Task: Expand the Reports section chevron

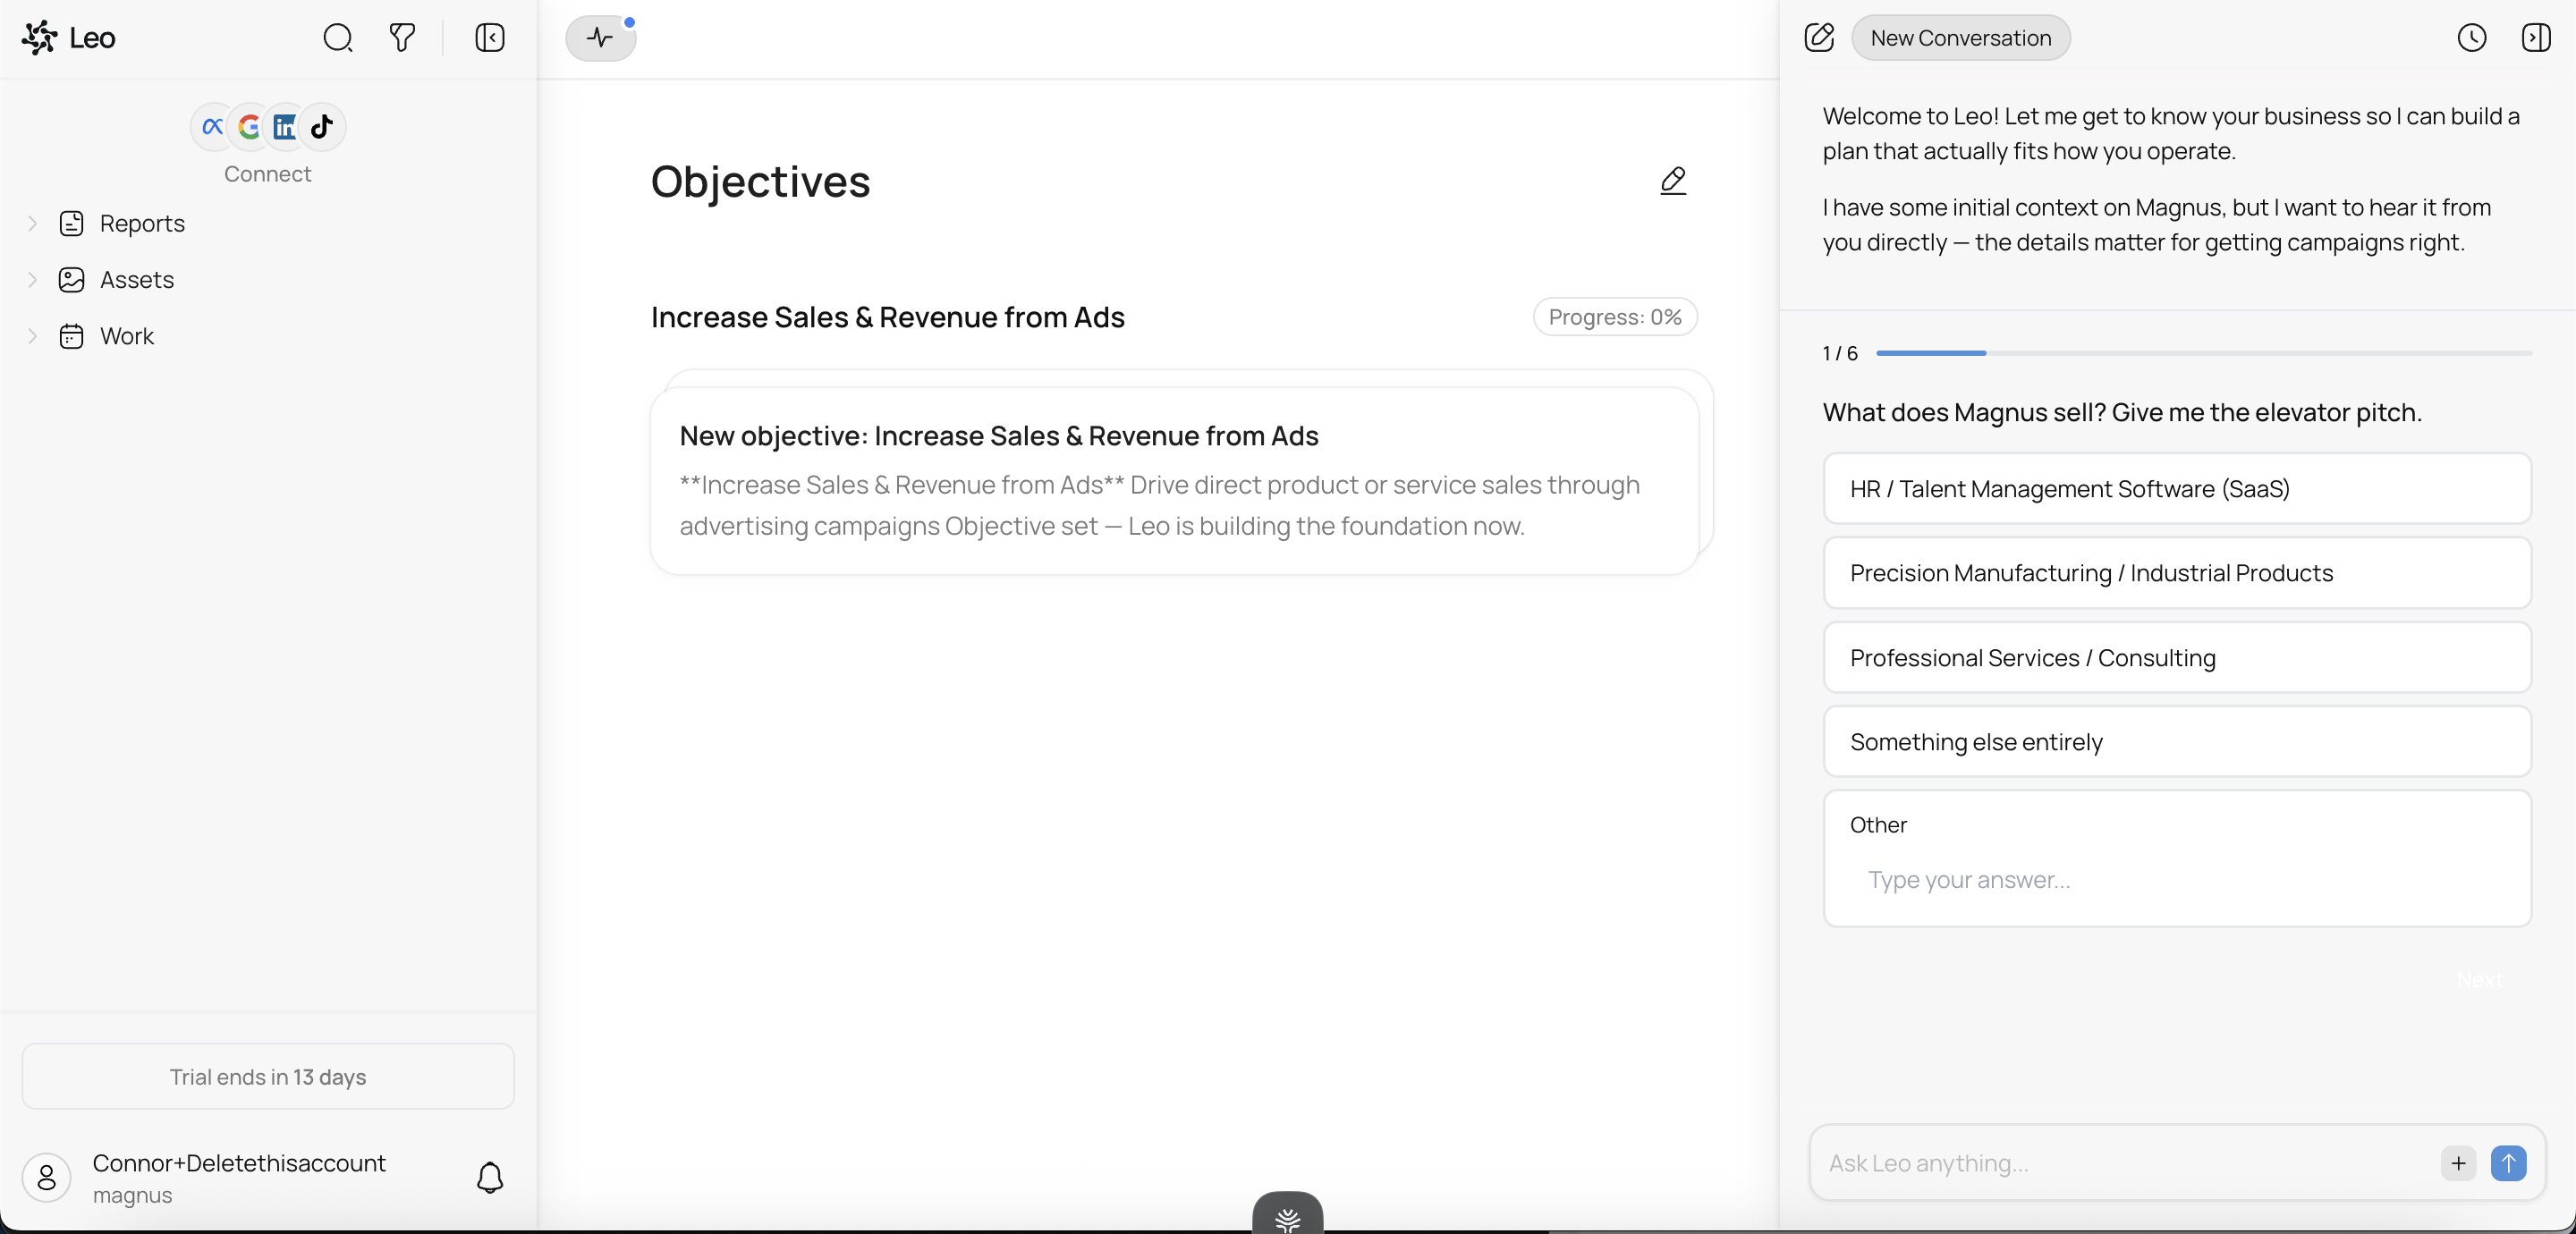Action: 33,223
